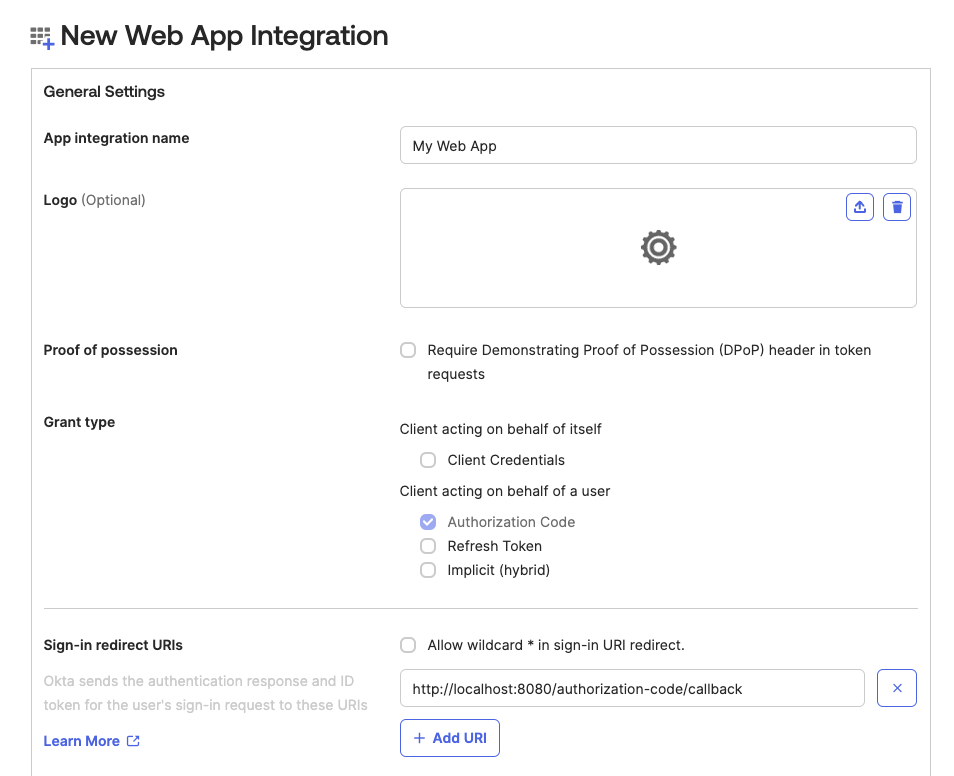Check the Client Credentials grant type
Image resolution: width=954 pixels, height=776 pixels.
428,460
